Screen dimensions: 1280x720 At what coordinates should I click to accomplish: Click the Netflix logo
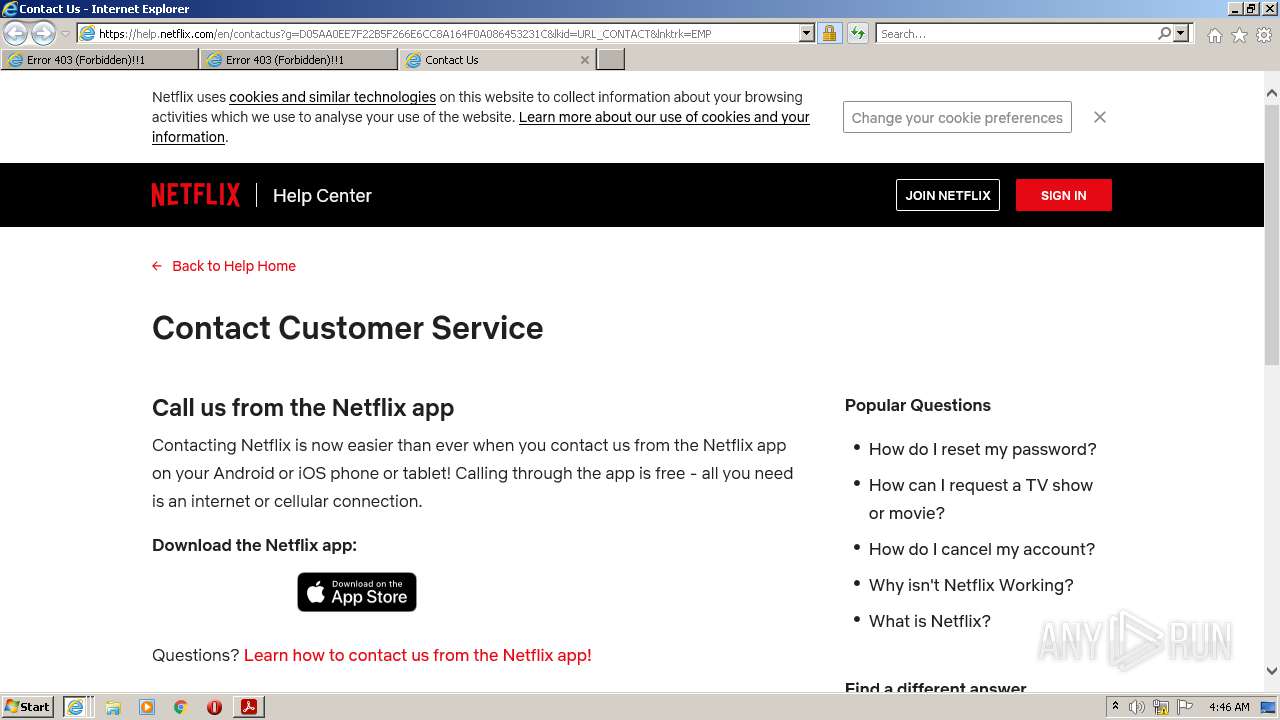click(196, 195)
